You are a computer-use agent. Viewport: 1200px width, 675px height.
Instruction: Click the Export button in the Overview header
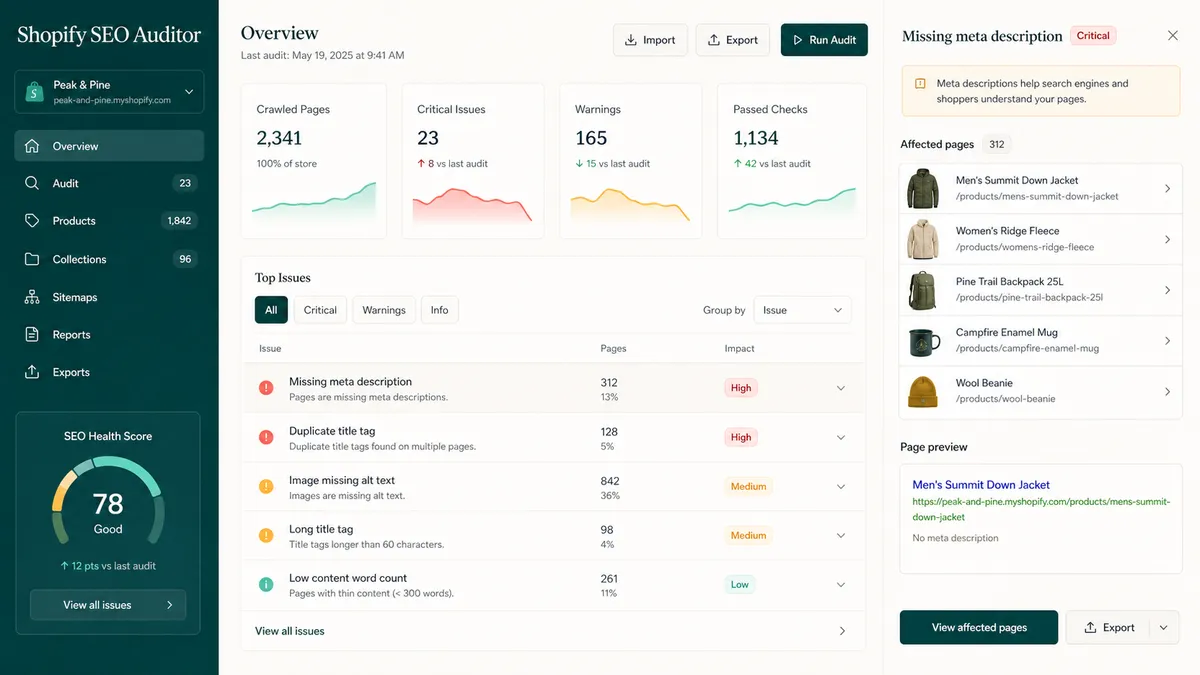tap(733, 40)
